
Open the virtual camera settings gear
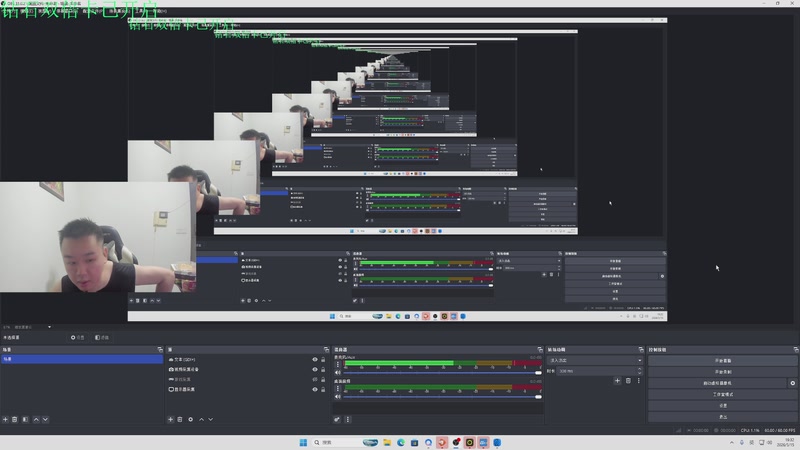(792, 383)
